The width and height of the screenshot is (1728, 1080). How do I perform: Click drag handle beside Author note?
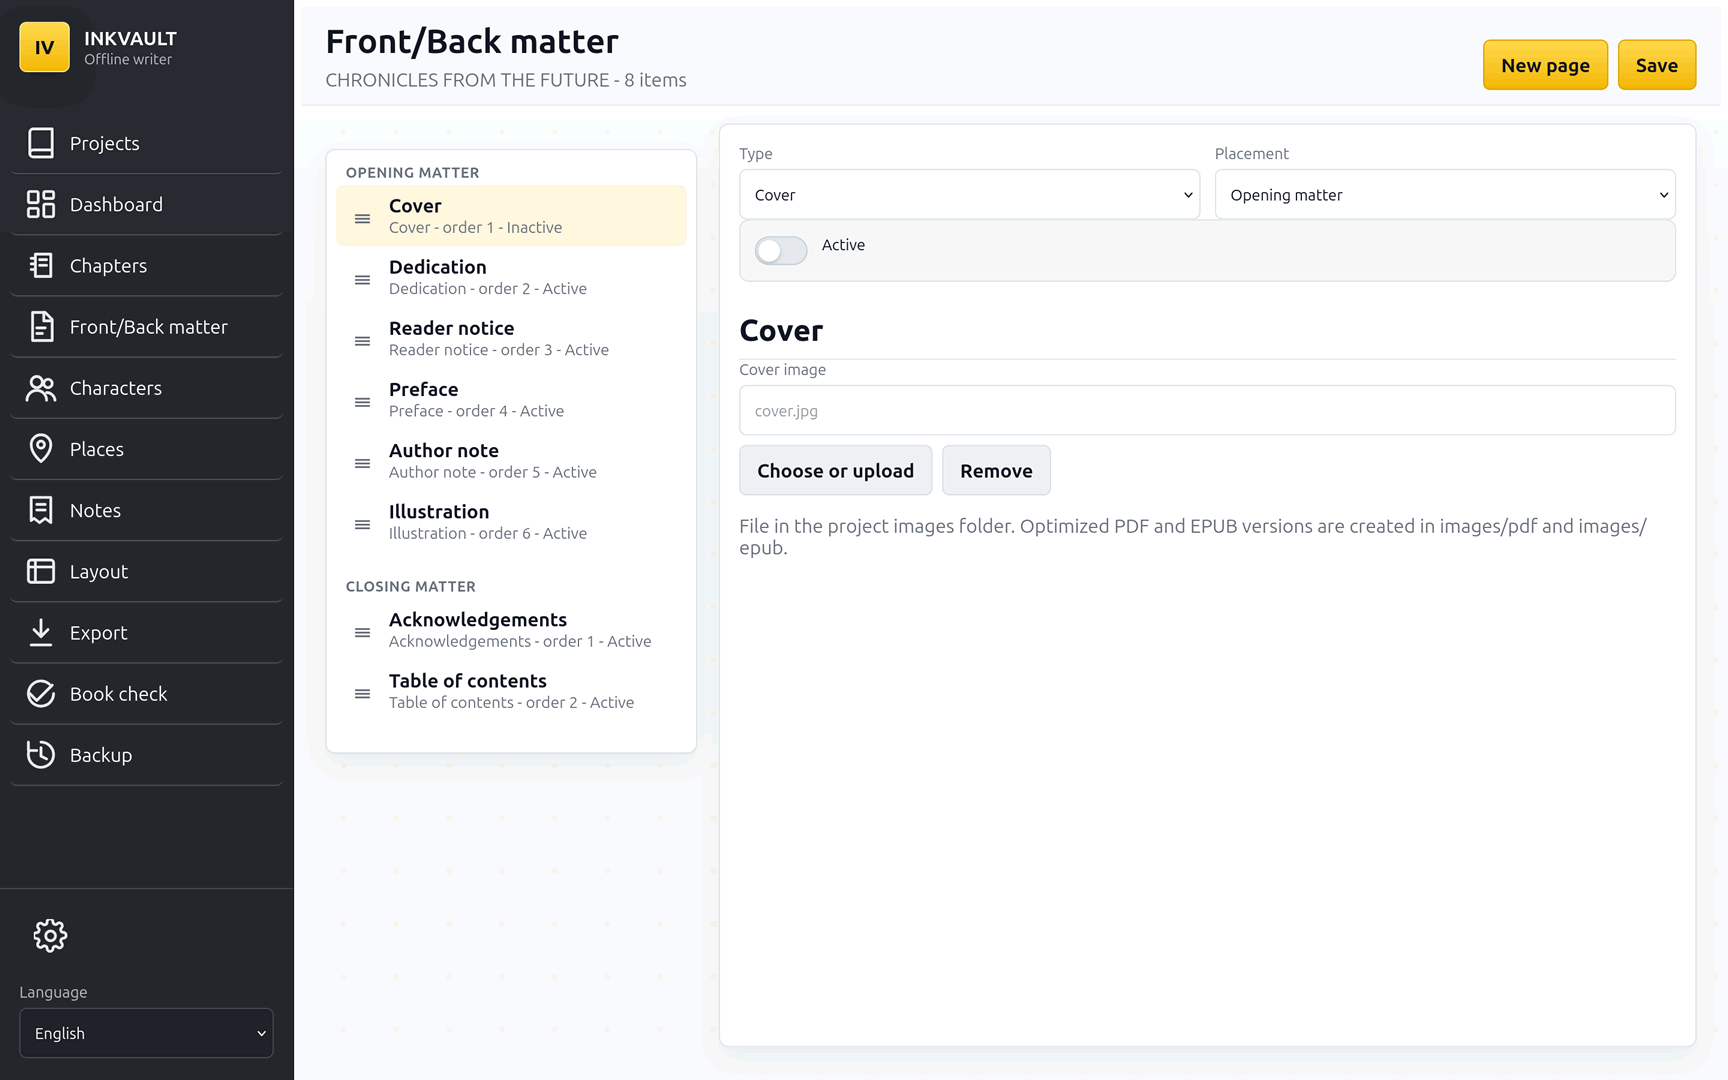click(363, 463)
